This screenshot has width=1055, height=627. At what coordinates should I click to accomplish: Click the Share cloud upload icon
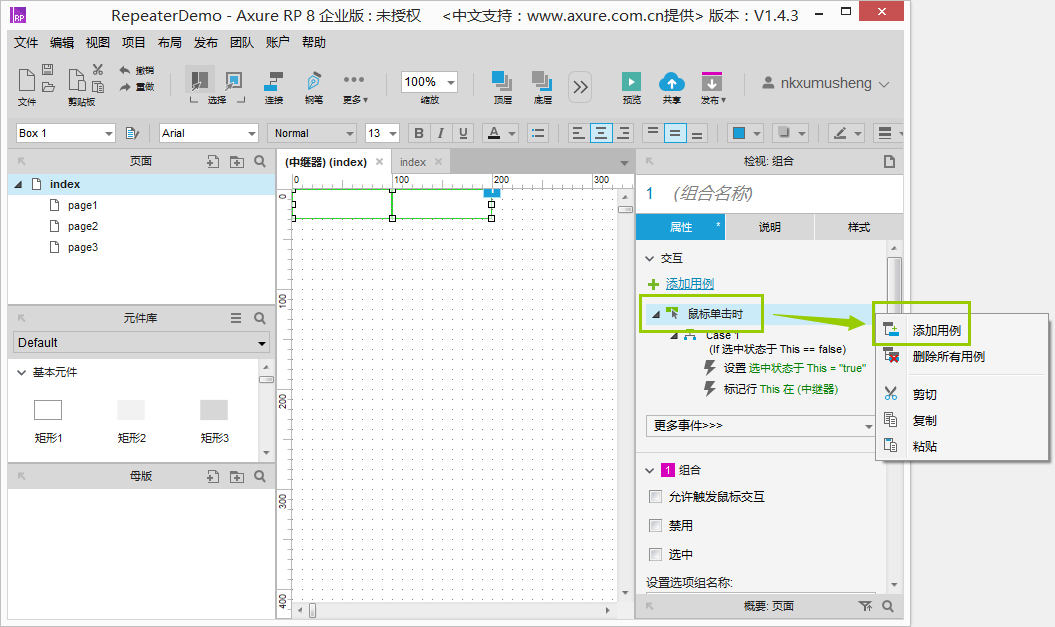671,82
